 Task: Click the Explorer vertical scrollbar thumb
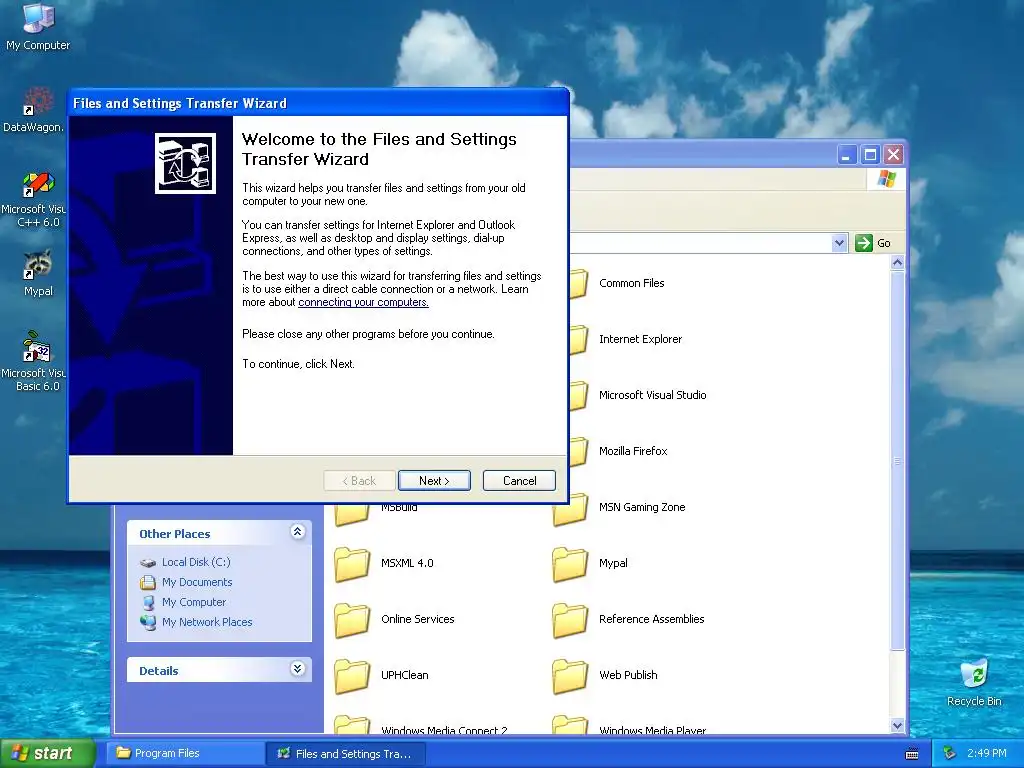click(897, 460)
